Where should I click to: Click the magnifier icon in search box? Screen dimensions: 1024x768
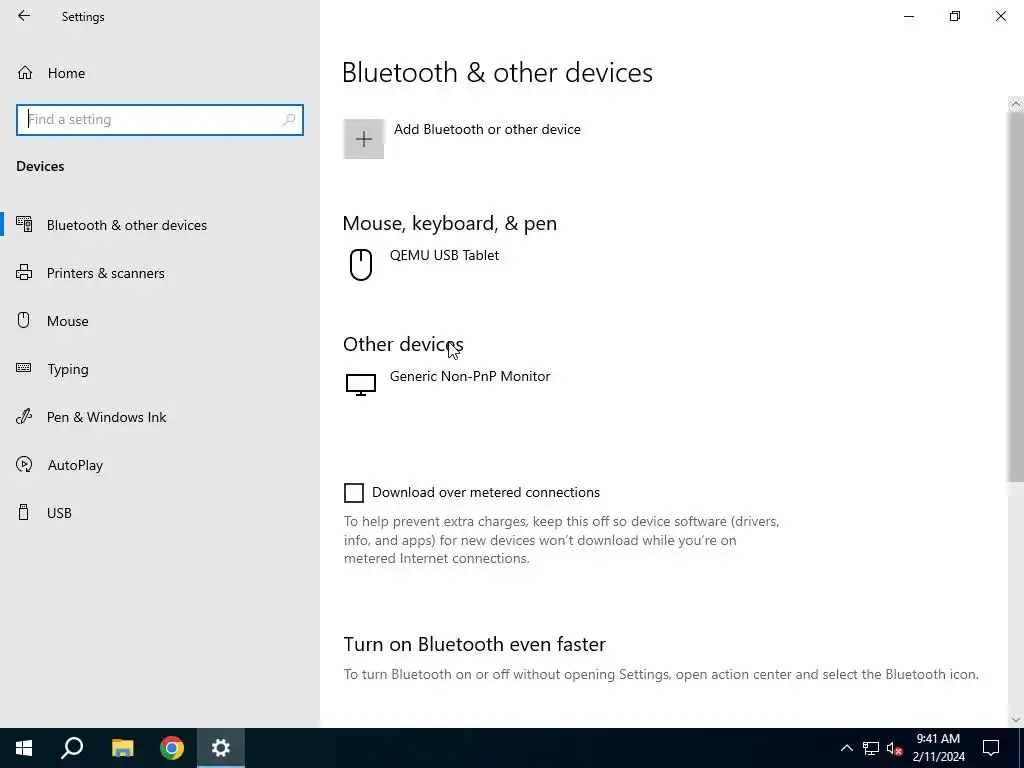tap(289, 120)
